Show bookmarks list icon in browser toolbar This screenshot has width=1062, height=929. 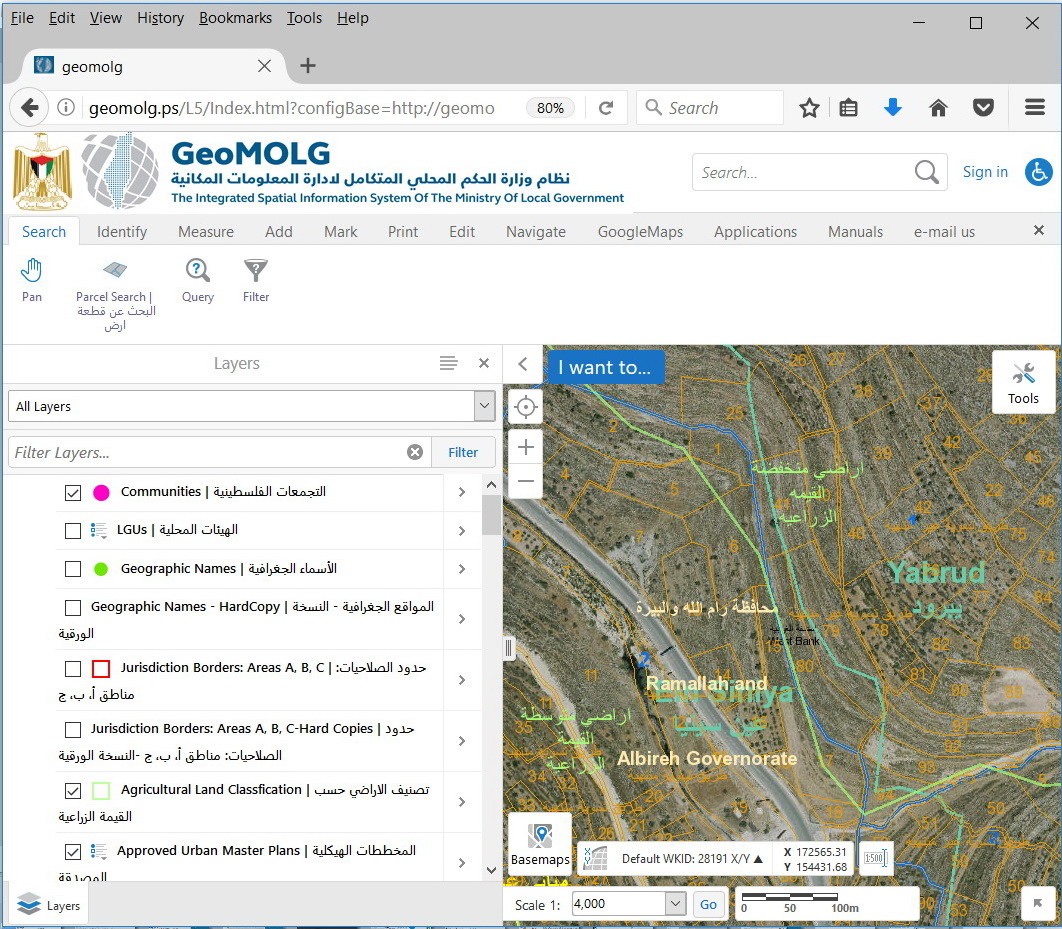[x=849, y=108]
